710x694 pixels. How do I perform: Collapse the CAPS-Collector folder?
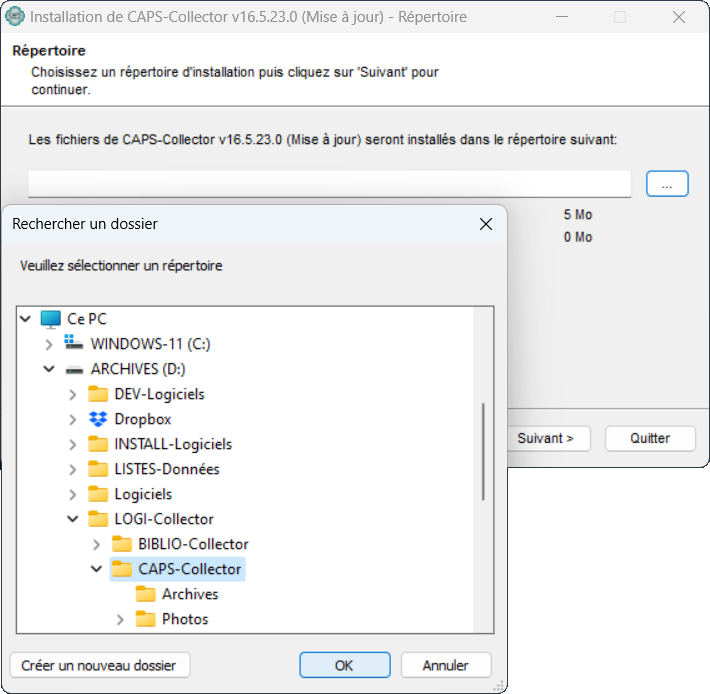tap(96, 569)
